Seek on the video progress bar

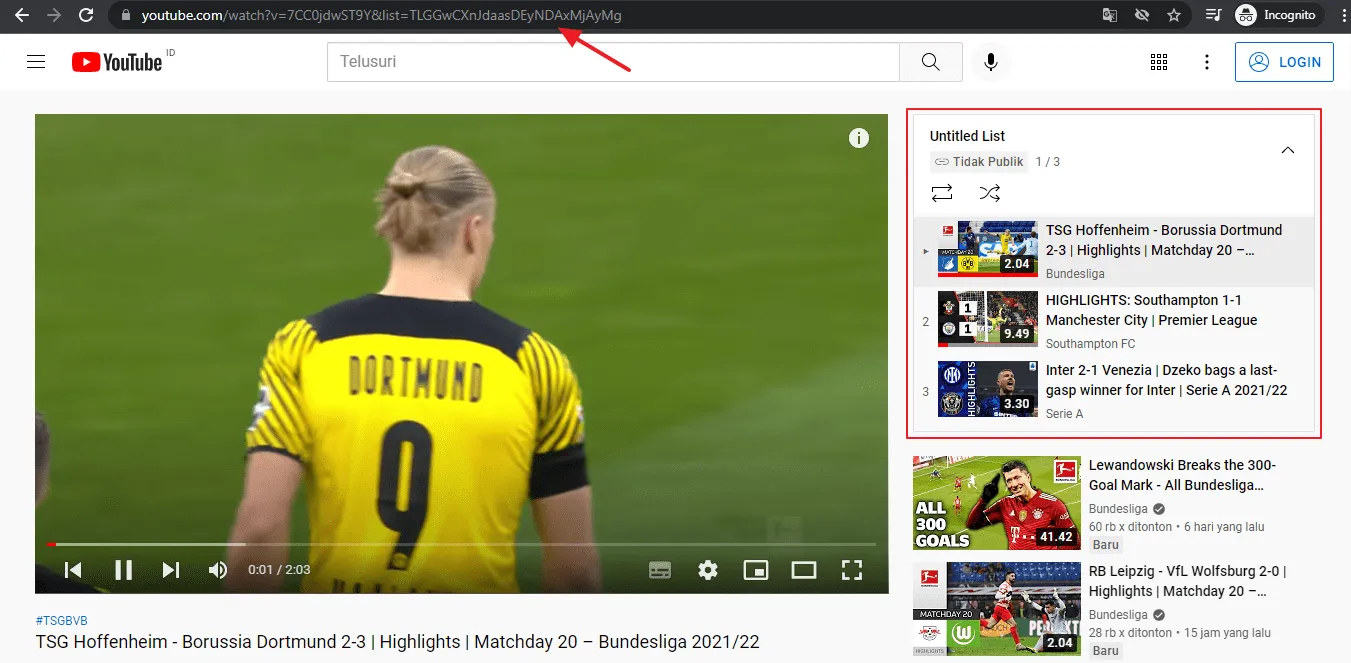coord(461,544)
